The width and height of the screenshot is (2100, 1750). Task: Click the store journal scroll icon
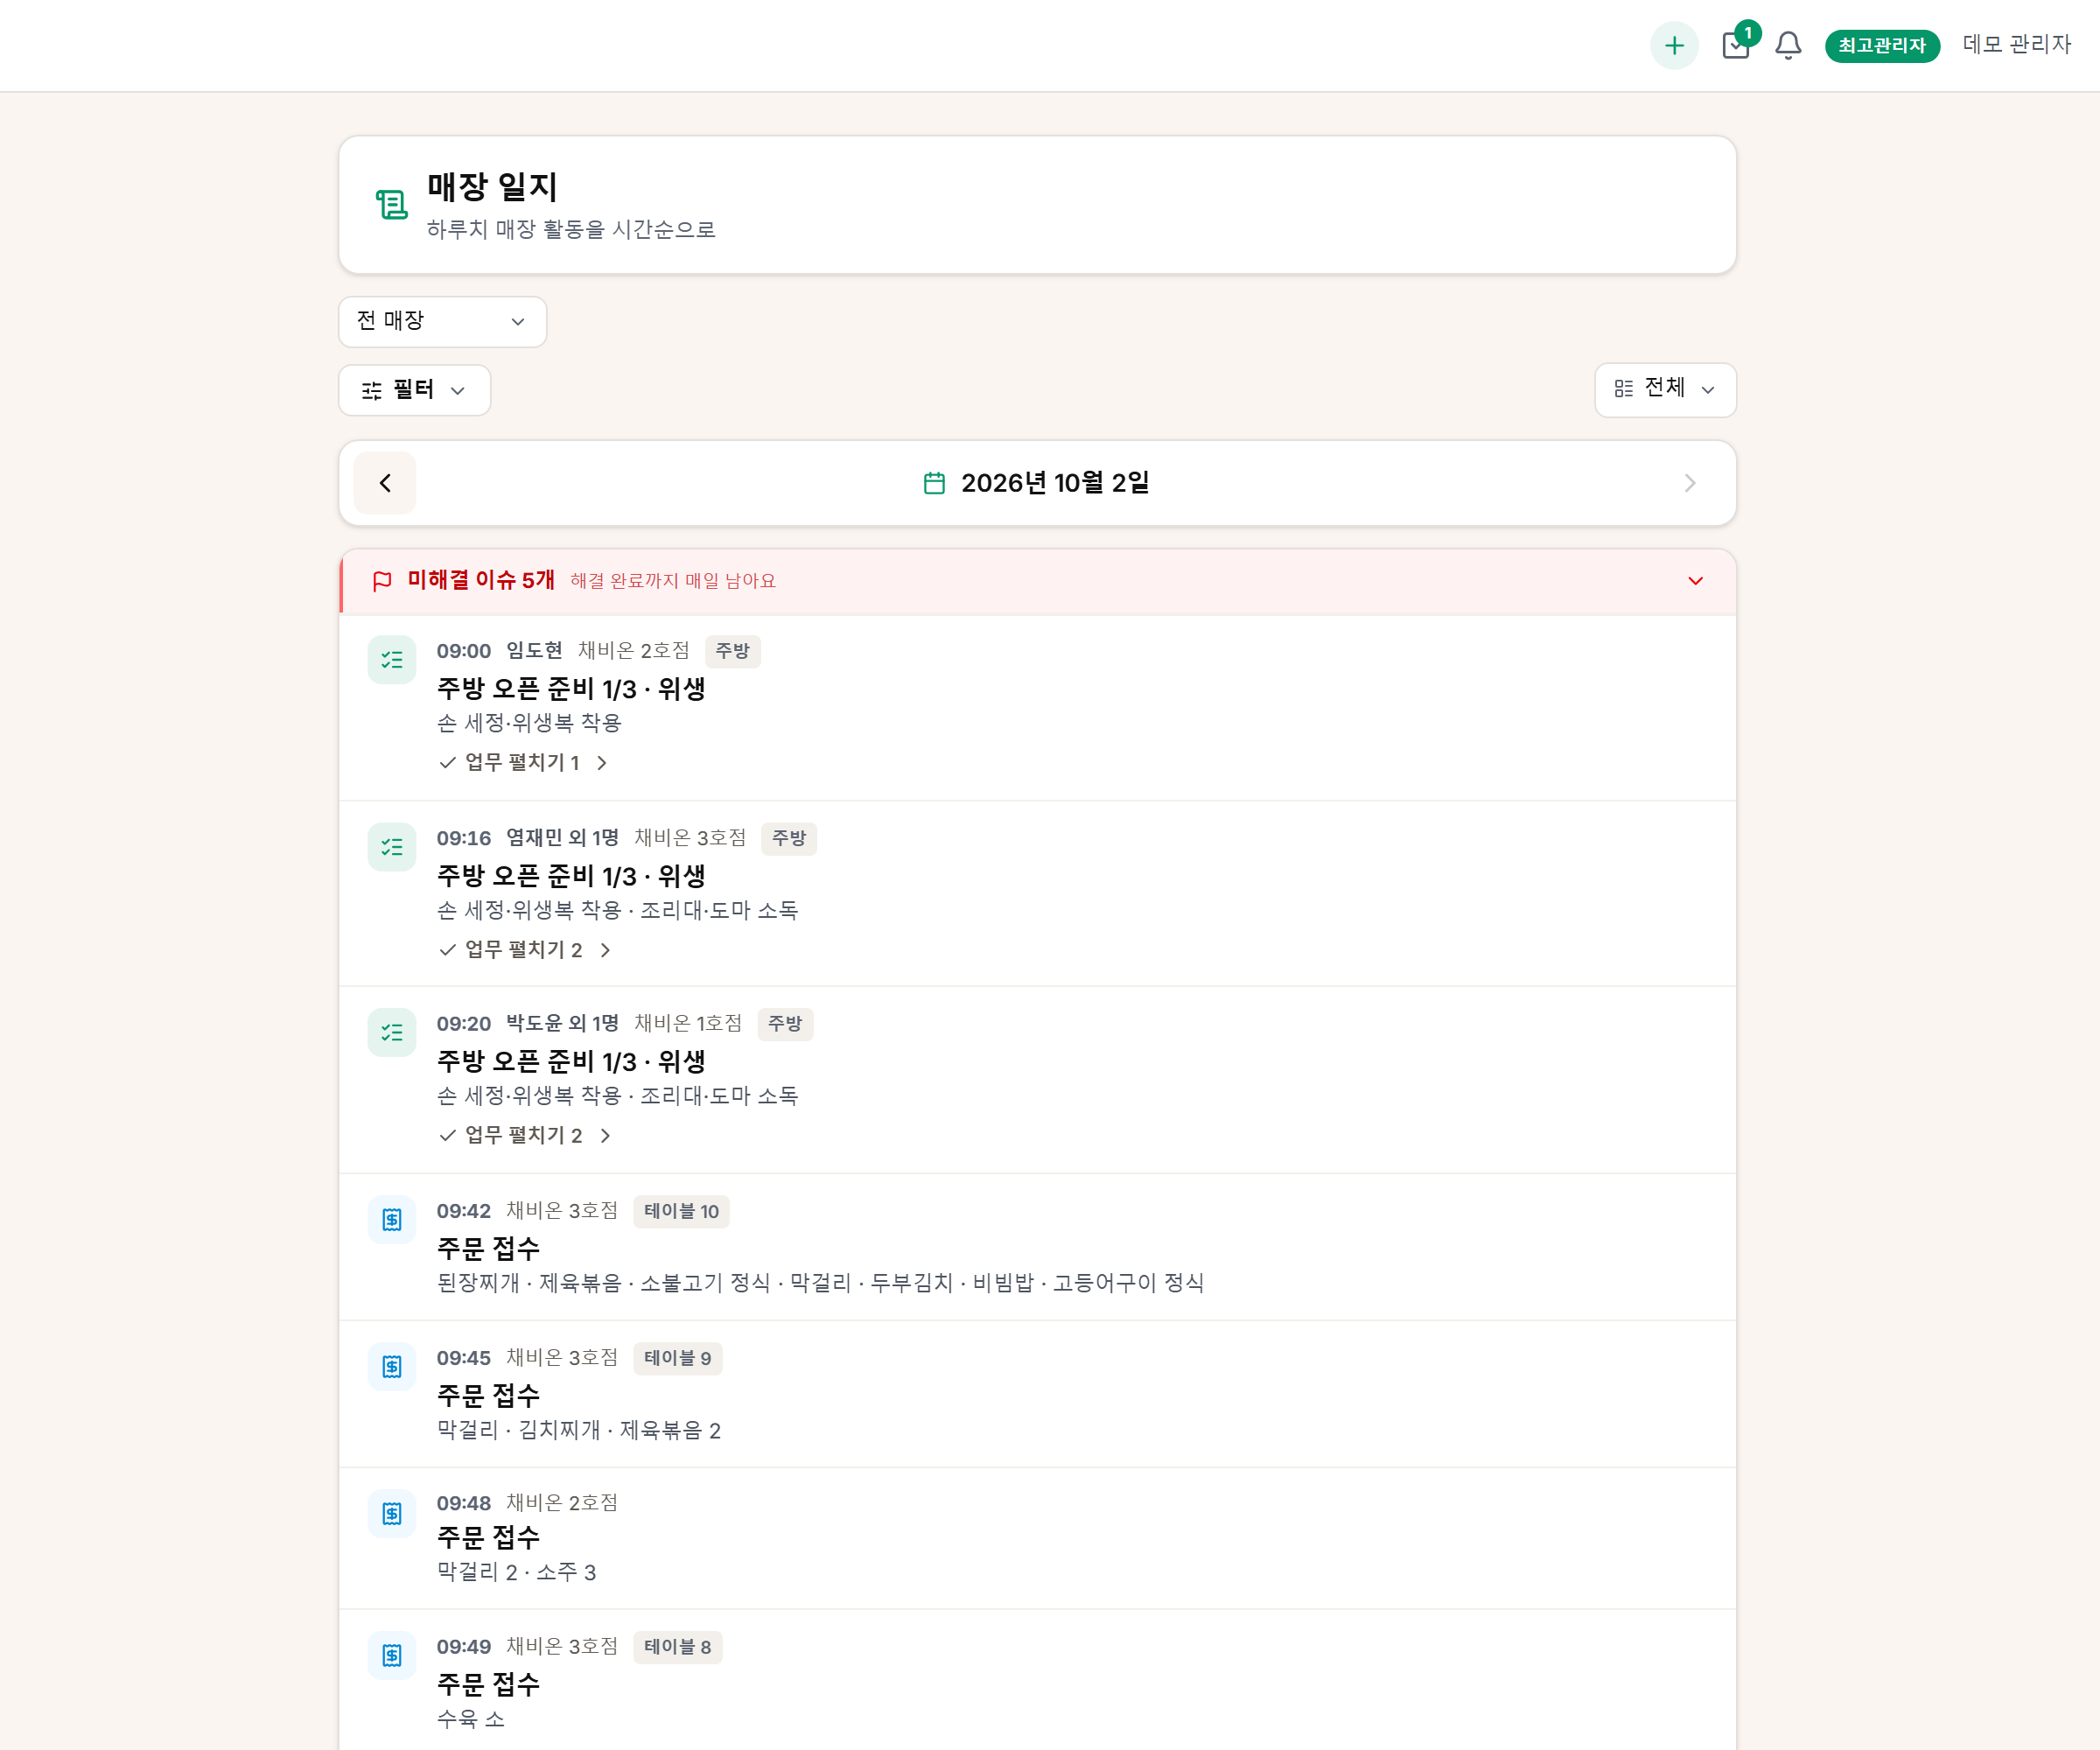(391, 205)
